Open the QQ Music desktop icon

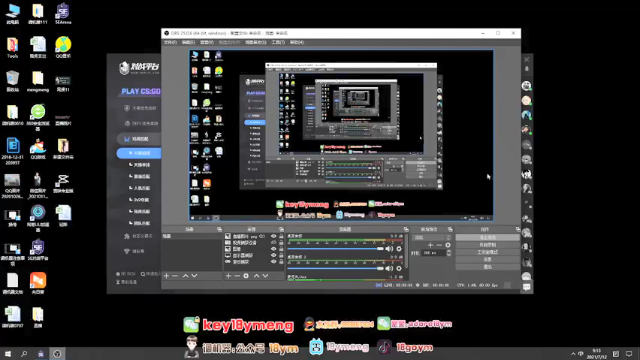(63, 47)
